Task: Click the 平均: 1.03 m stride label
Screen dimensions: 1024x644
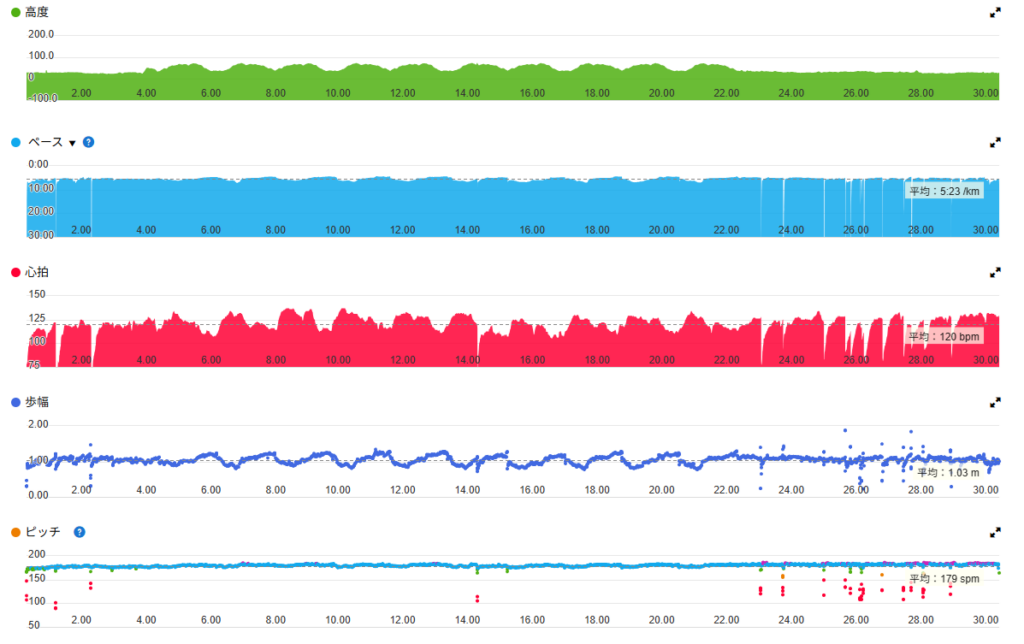Action: click(945, 472)
